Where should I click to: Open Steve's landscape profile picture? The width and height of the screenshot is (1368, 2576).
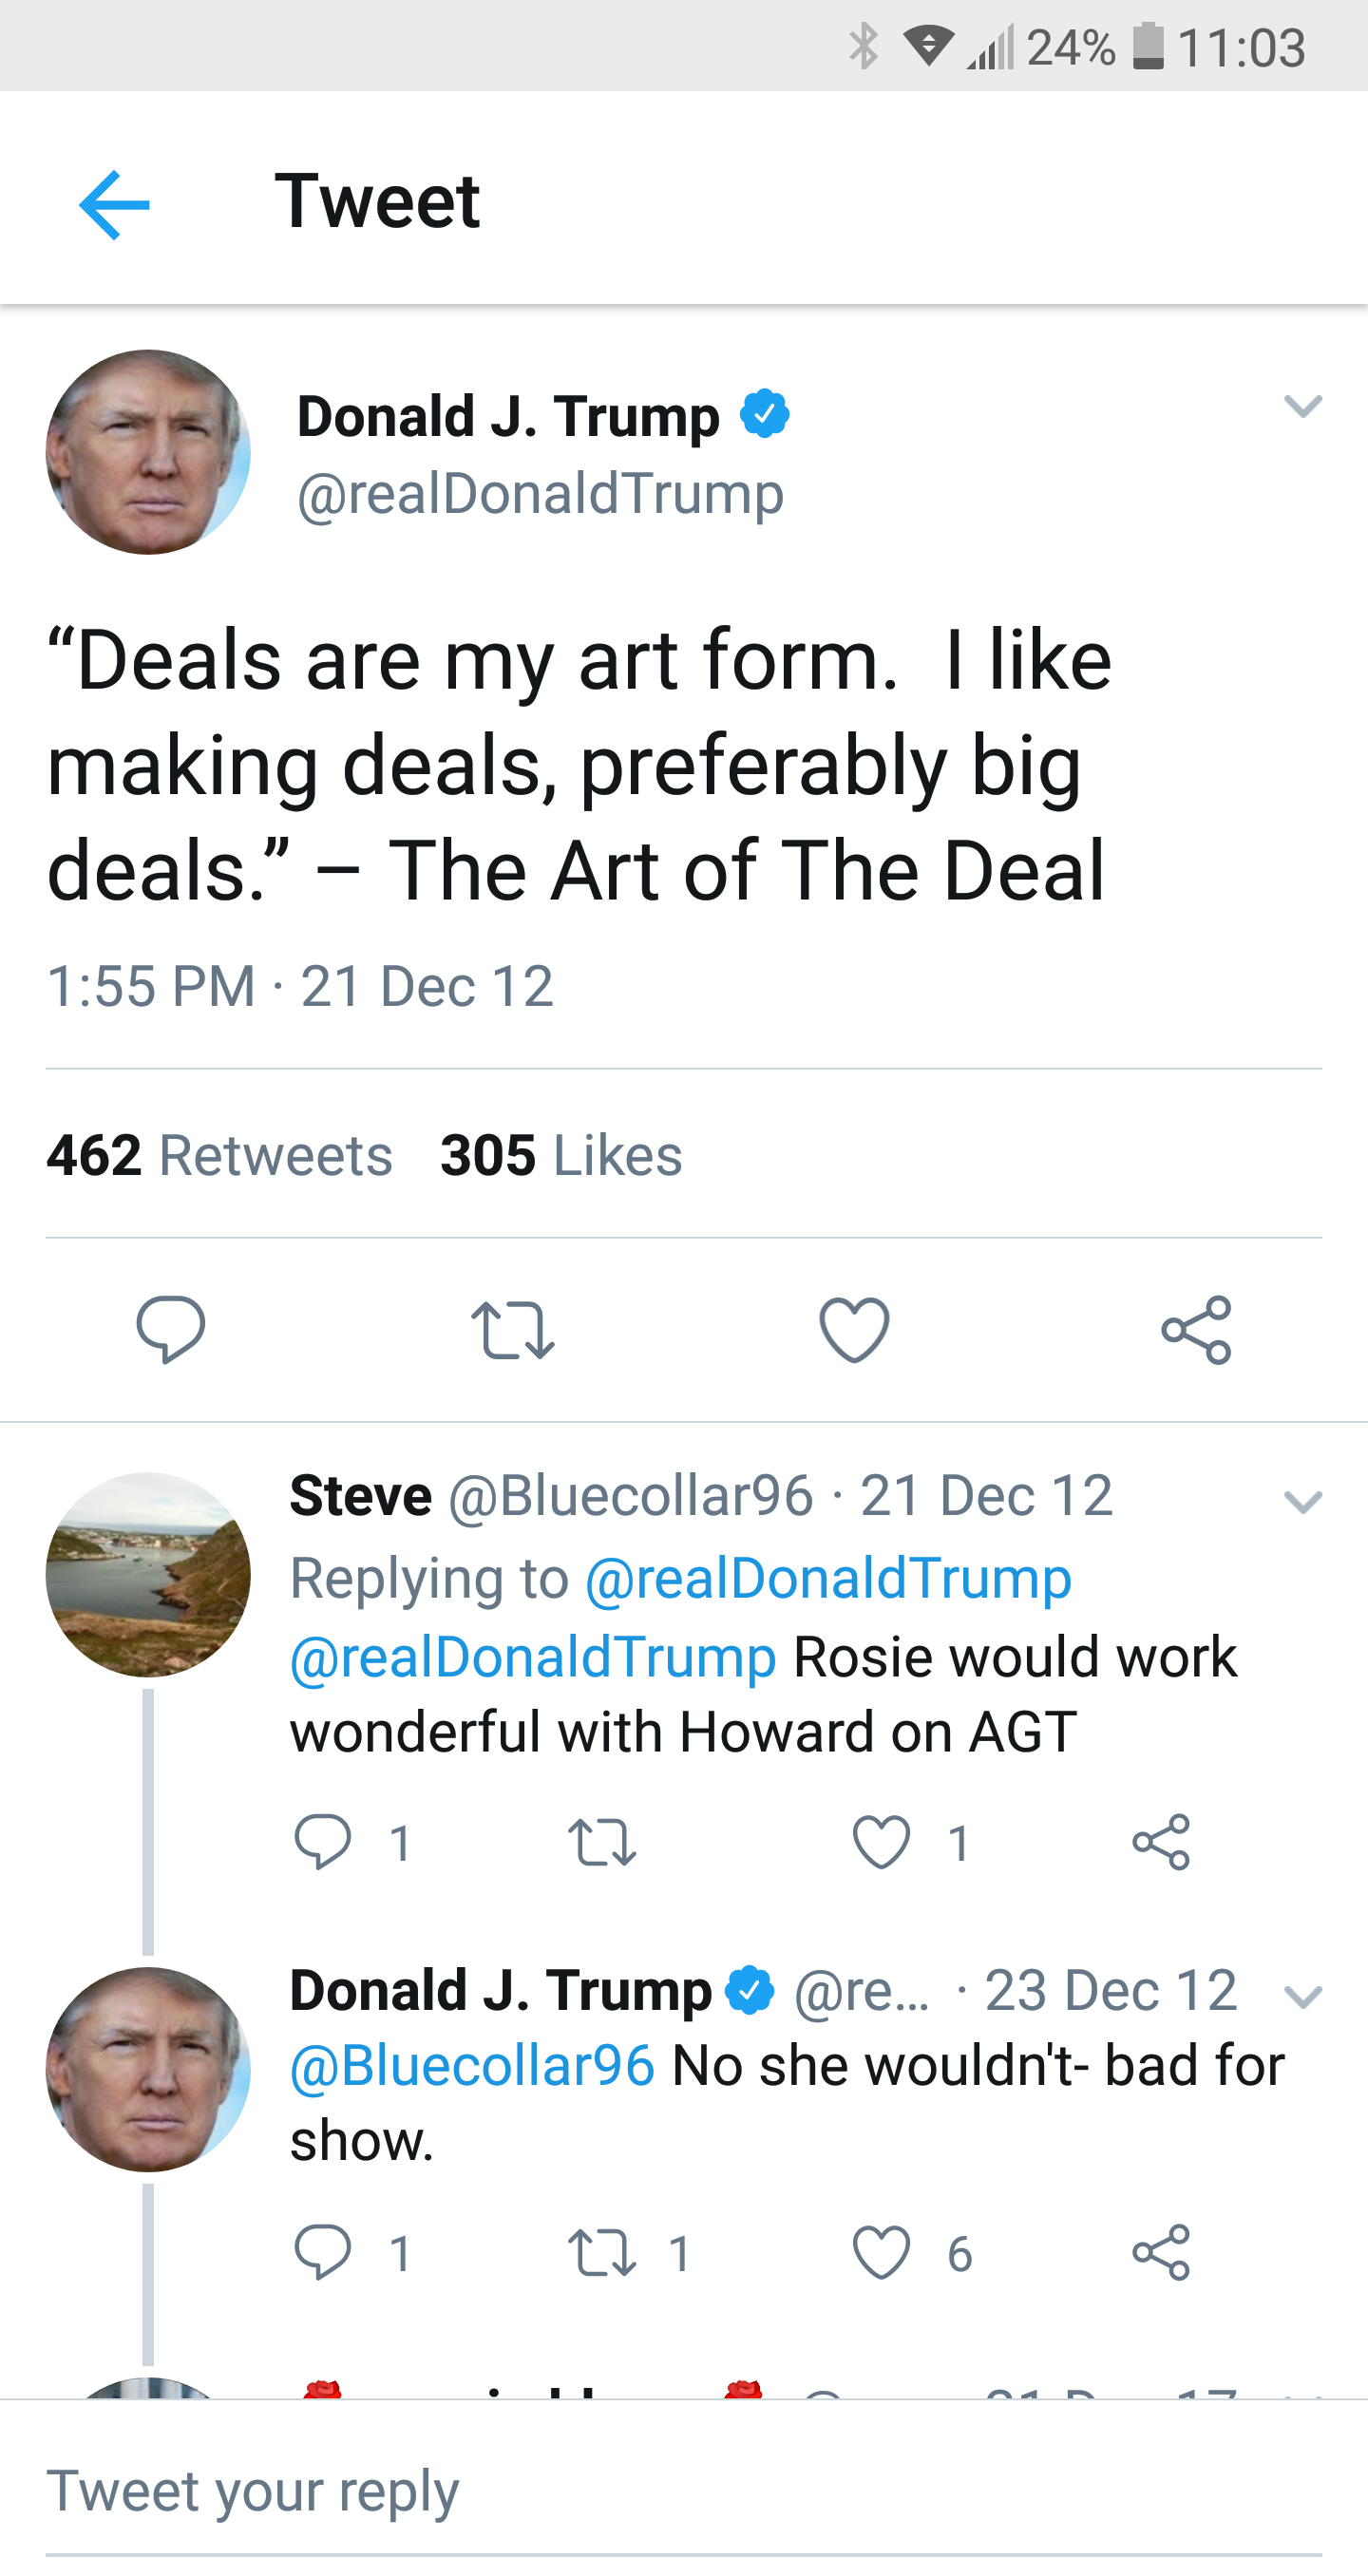coord(148,1574)
